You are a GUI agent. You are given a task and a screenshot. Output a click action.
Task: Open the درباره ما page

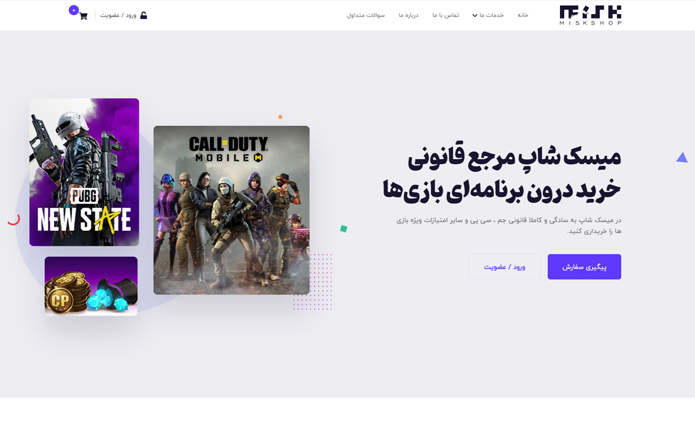[x=408, y=15]
